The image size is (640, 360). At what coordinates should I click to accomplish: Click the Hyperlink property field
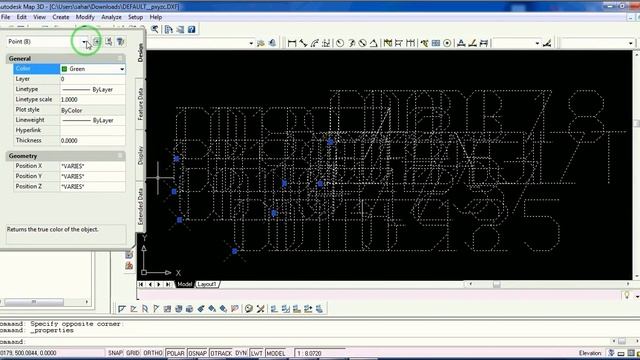click(92, 130)
